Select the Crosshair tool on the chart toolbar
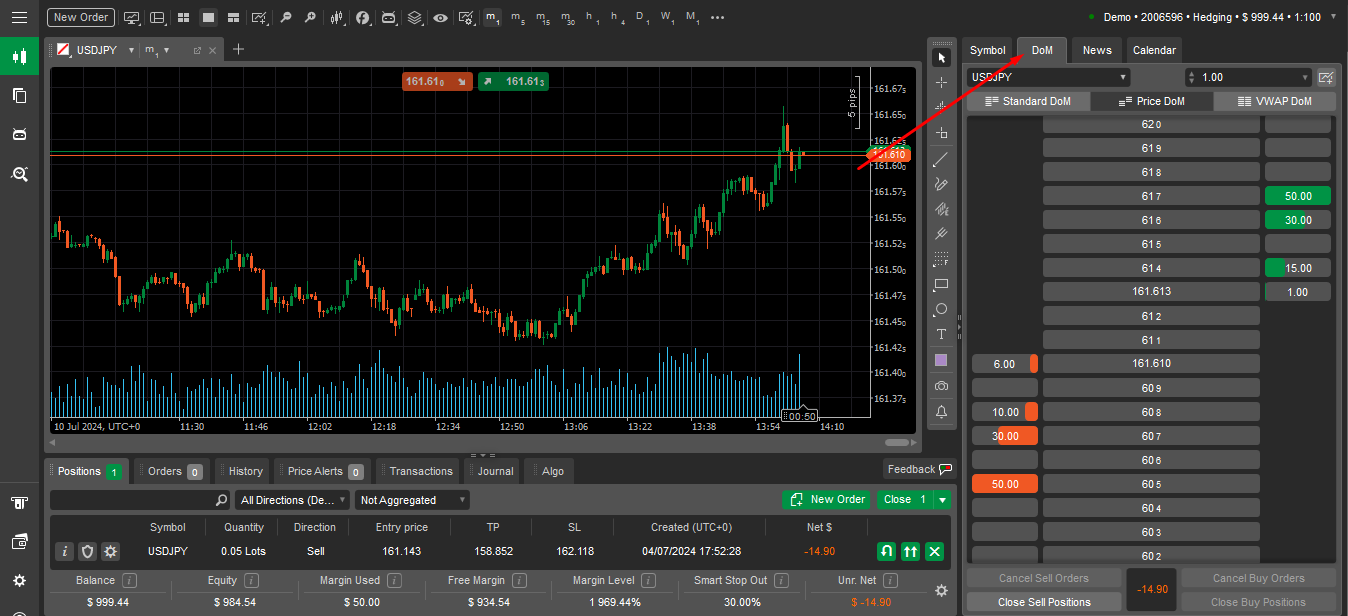Viewport: 1348px width, 616px height. click(x=941, y=82)
